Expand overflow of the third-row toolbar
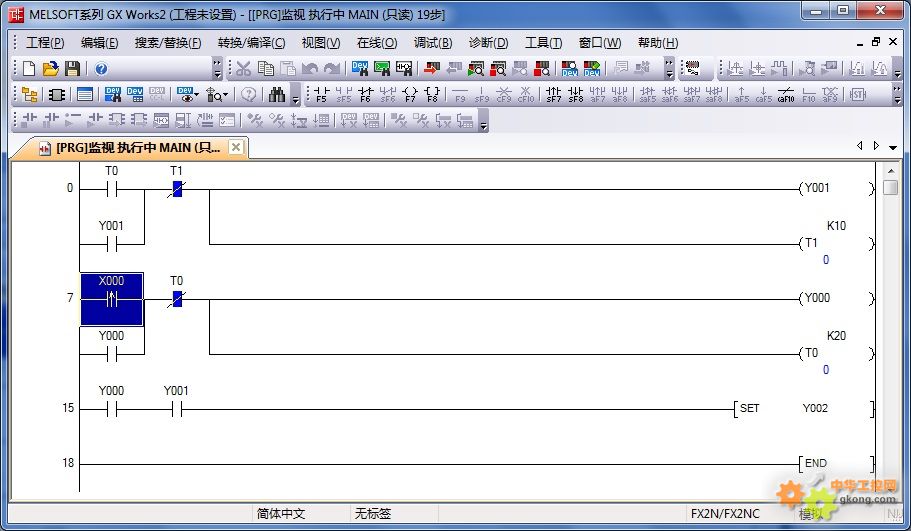This screenshot has height=531, width=911. coord(483,120)
